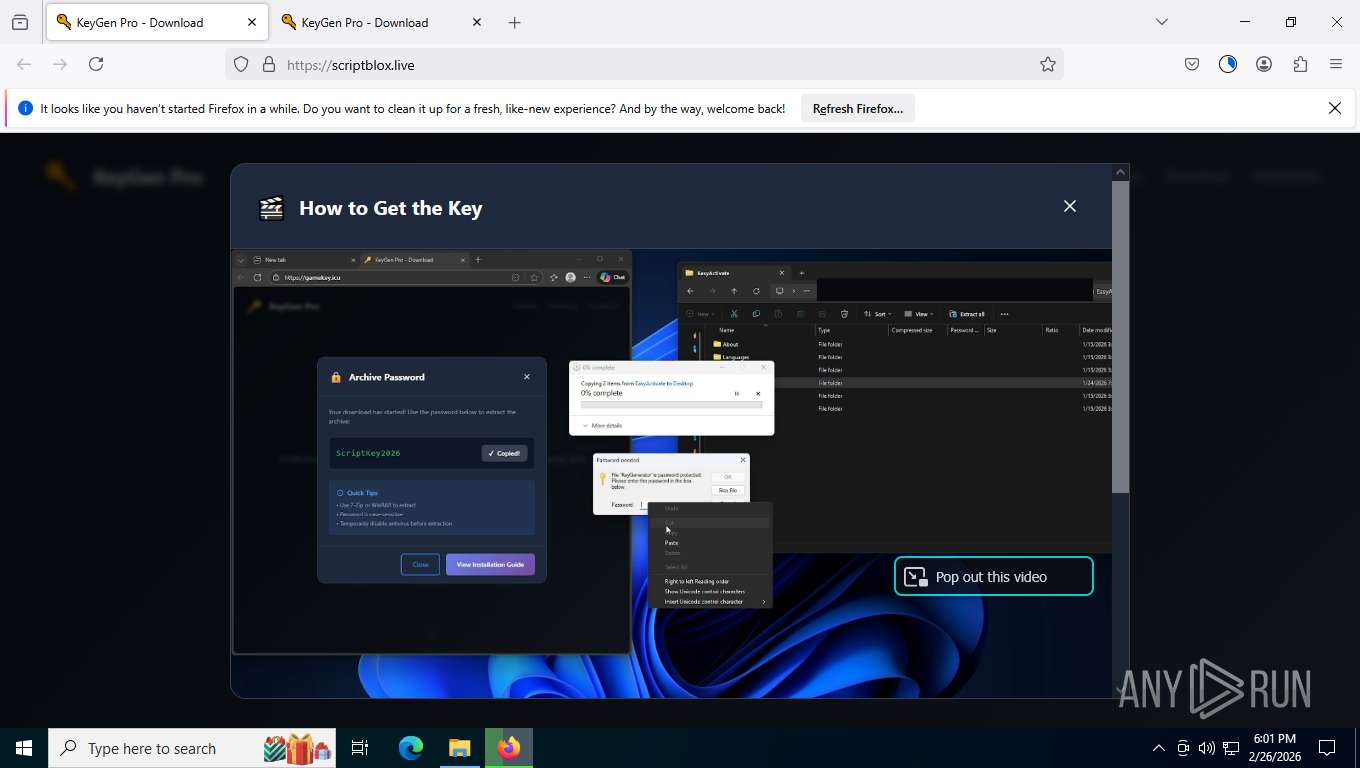This screenshot has width=1360, height=768.
Task: Open the Firefox account icon
Action: tap(1264, 64)
